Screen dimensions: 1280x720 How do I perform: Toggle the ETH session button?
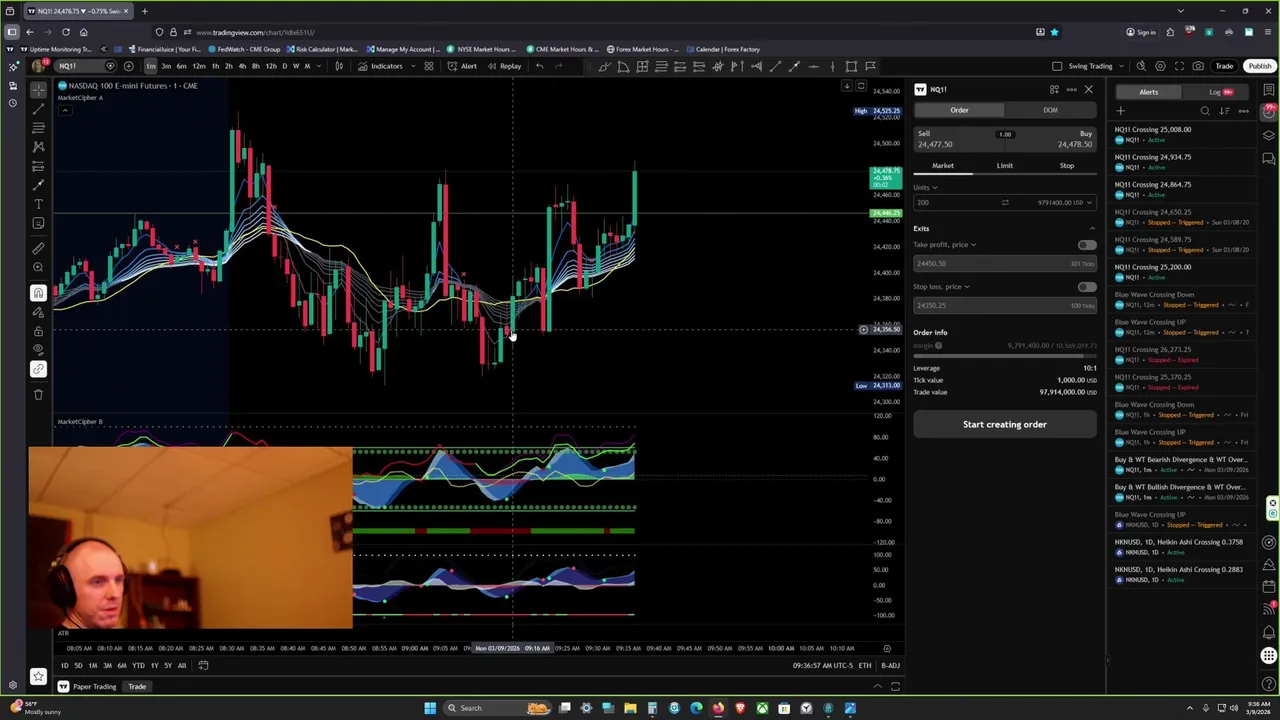[x=864, y=665]
